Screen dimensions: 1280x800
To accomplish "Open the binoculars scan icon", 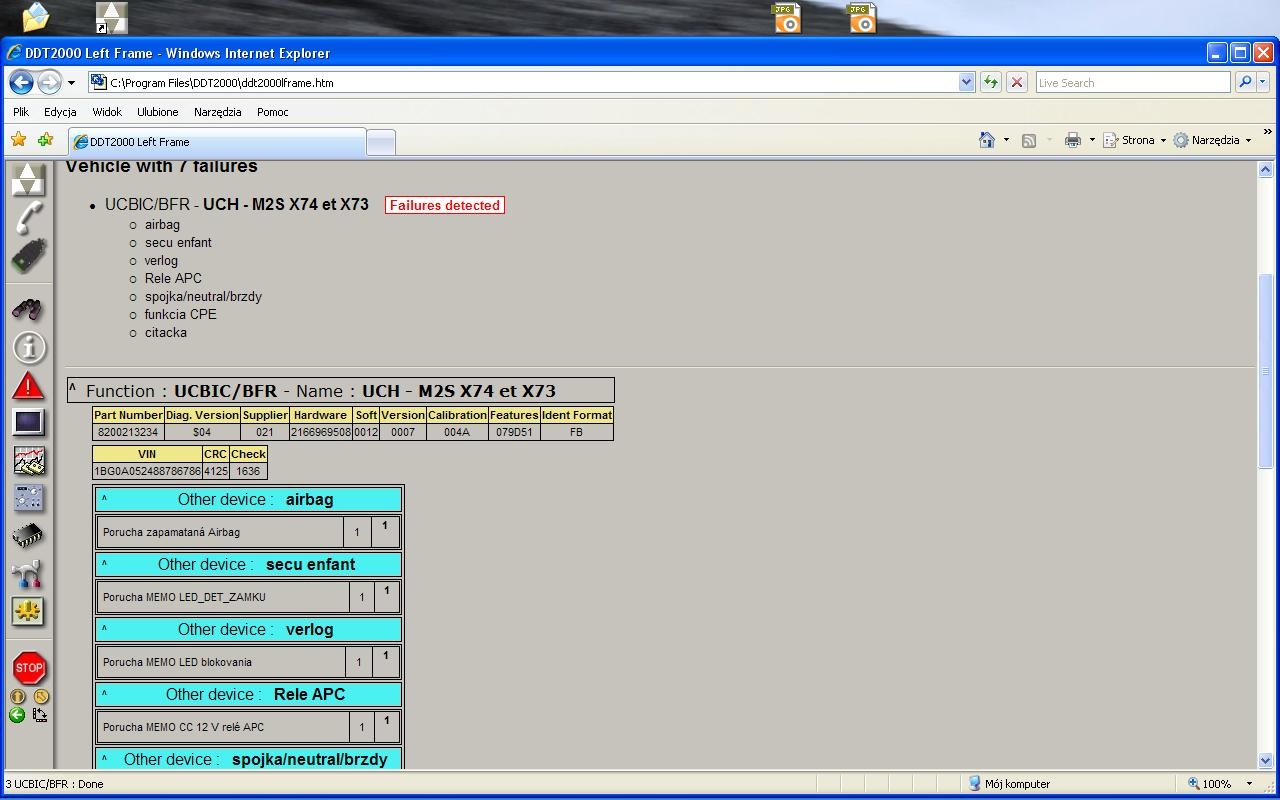I will coord(28,309).
